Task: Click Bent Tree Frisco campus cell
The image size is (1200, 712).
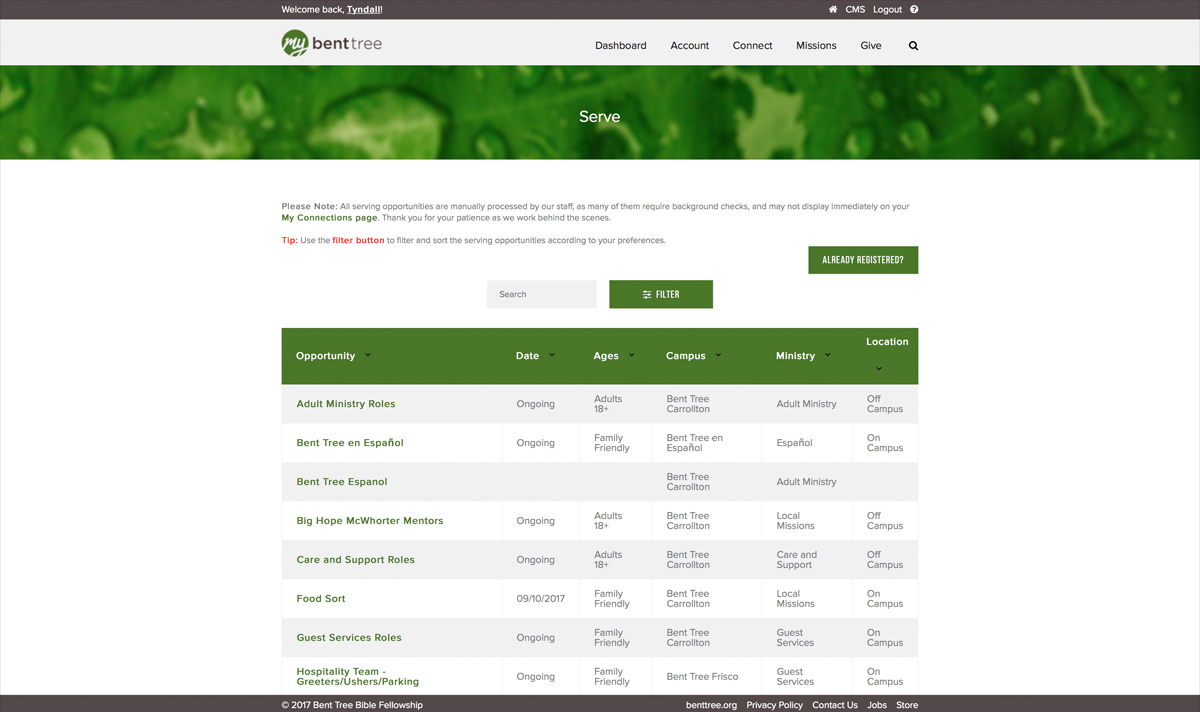Action: [702, 677]
